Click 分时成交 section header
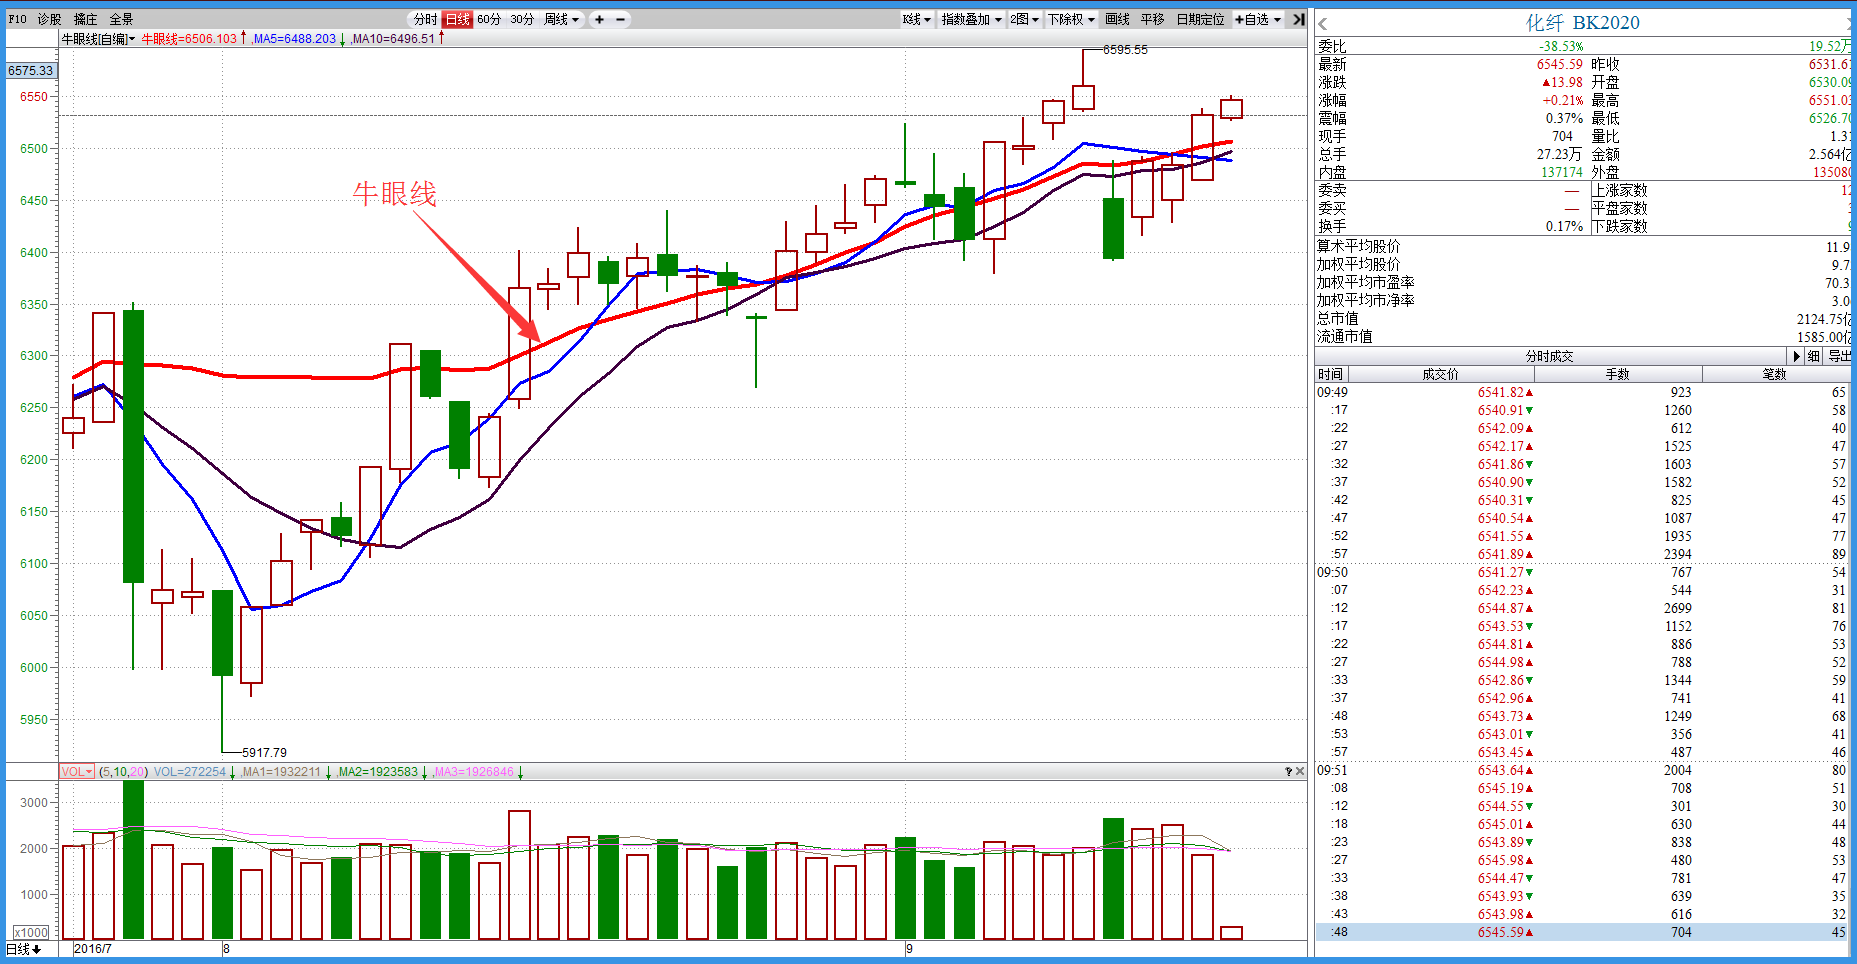Image resolution: width=1857 pixels, height=964 pixels. tap(1549, 356)
